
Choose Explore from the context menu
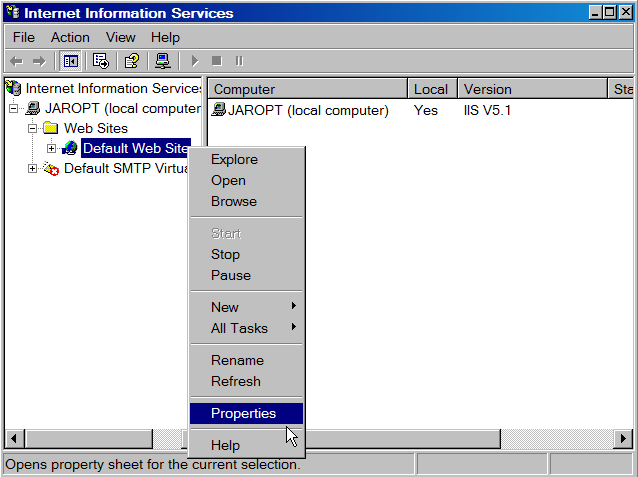(247, 159)
